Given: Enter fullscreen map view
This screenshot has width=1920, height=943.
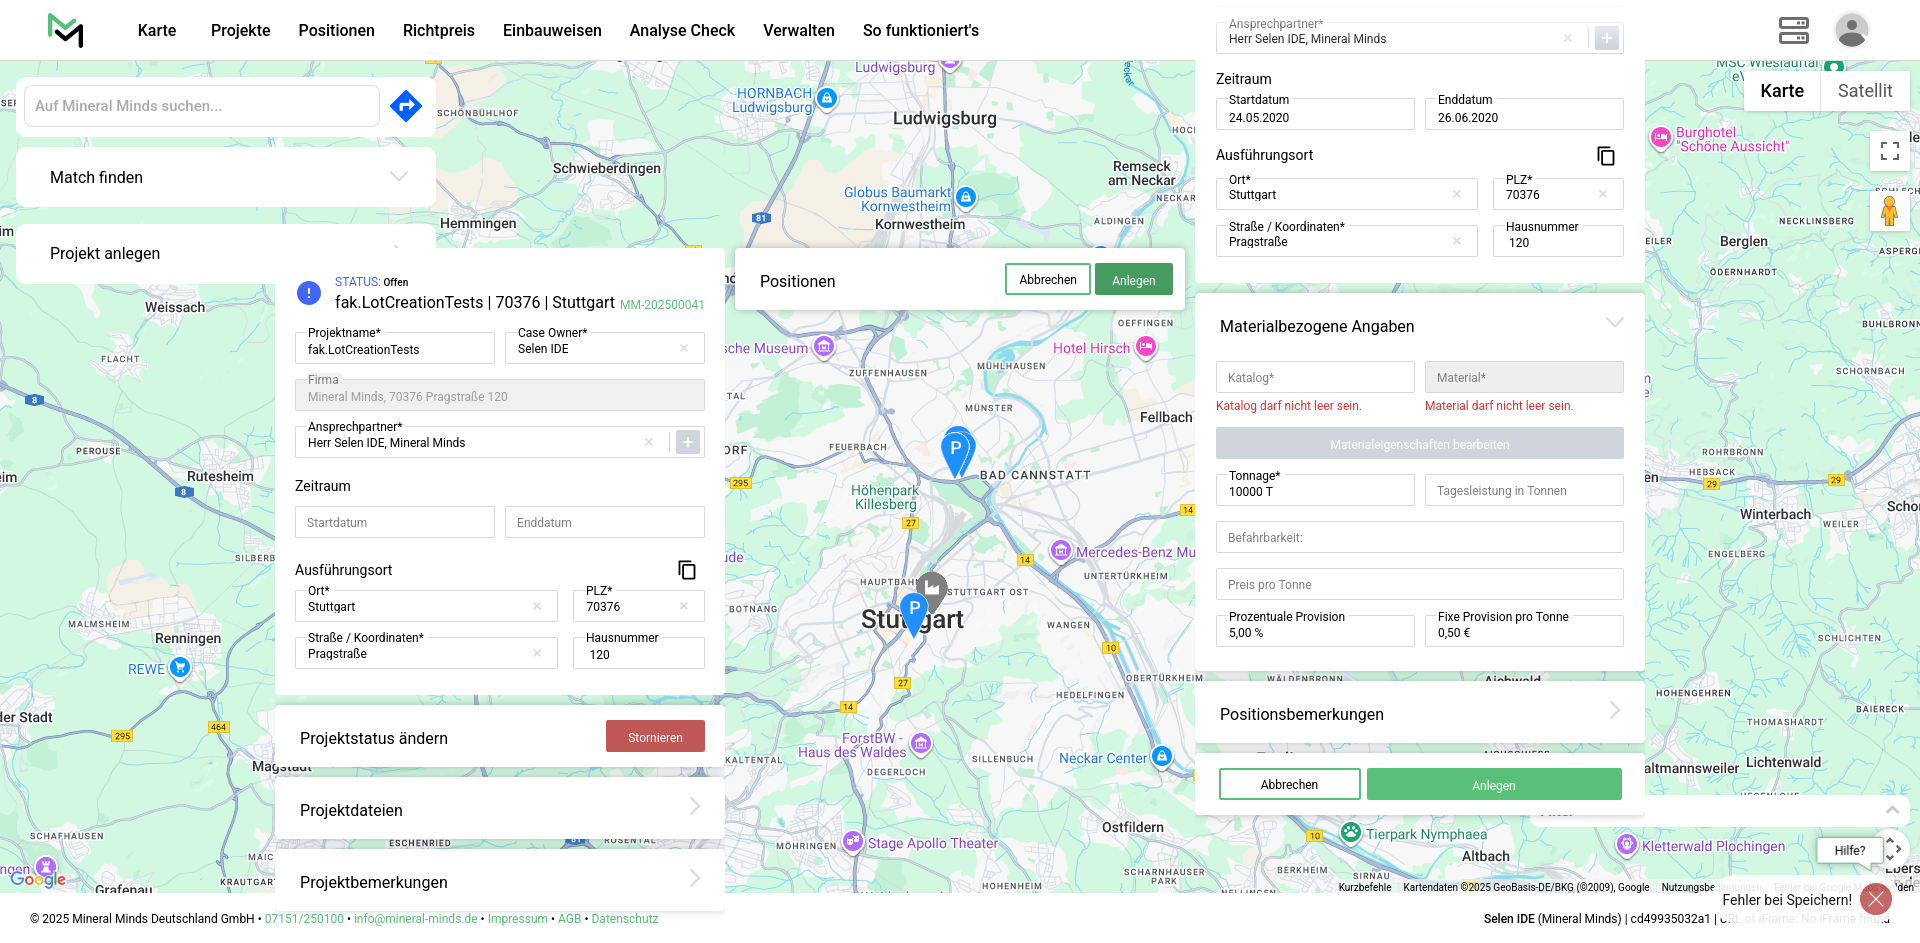Looking at the screenshot, I should (x=1889, y=151).
